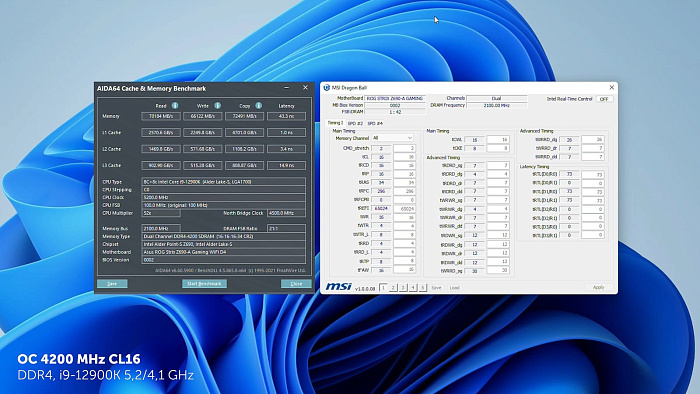Switch to the Timing I tab
The height and width of the screenshot is (394, 700).
click(335, 123)
